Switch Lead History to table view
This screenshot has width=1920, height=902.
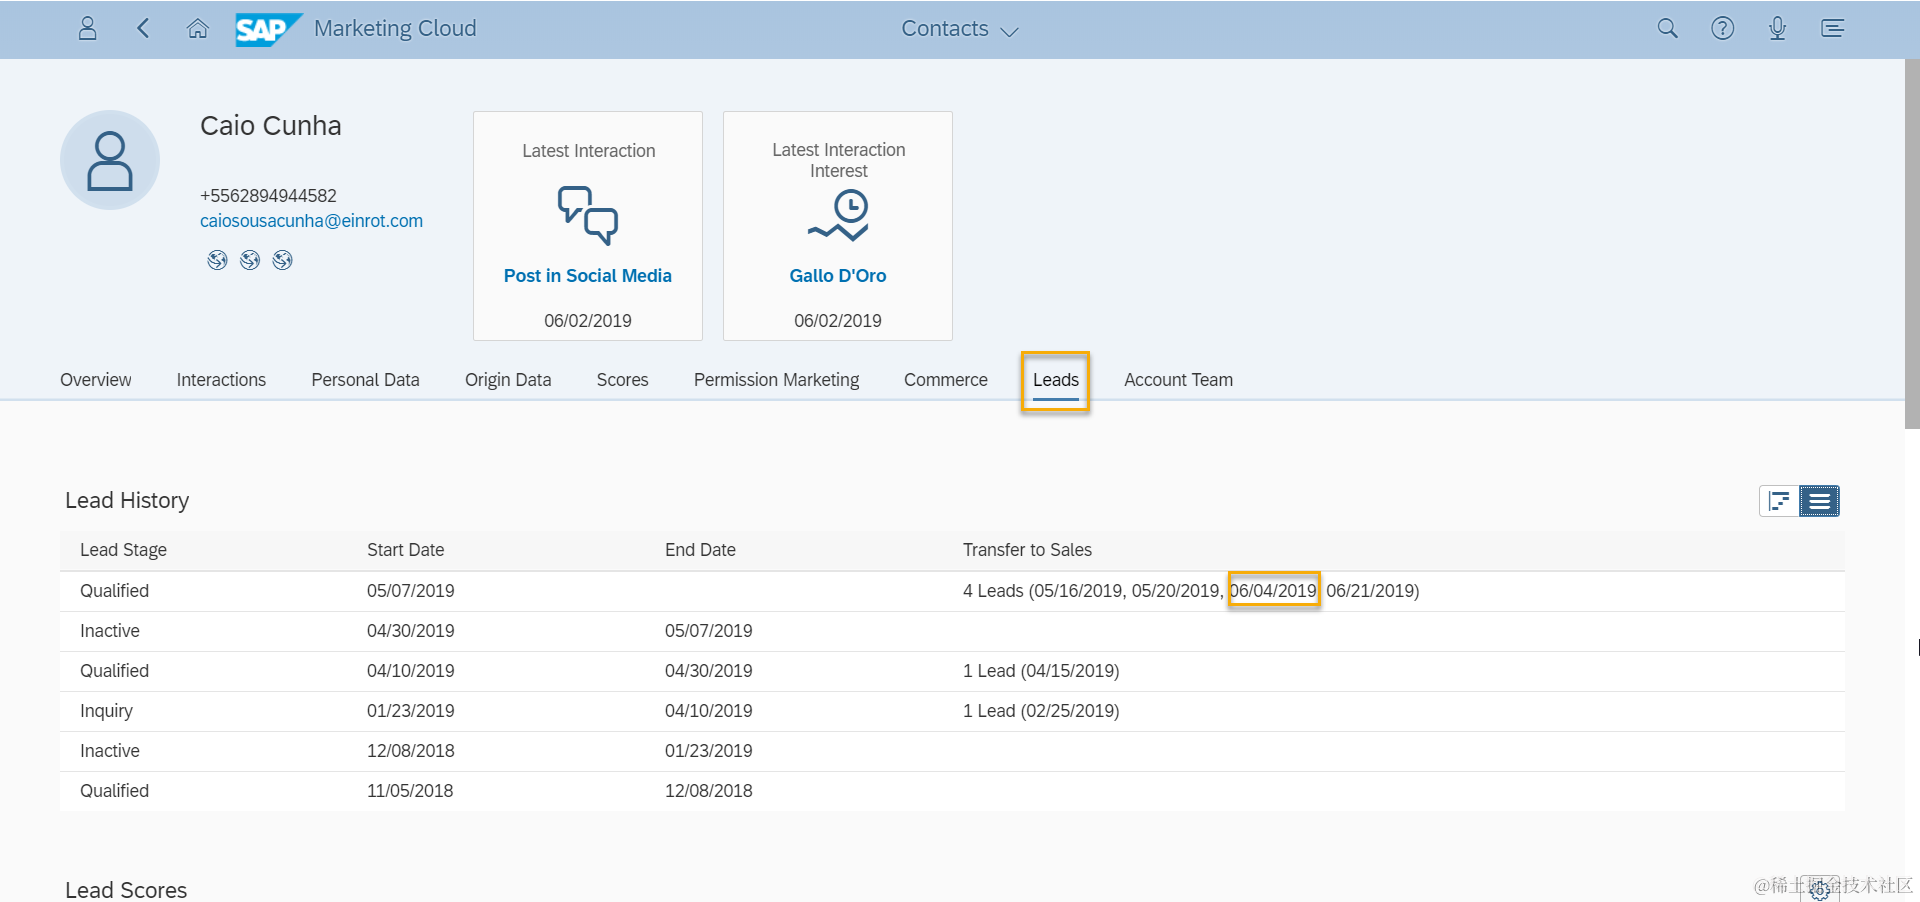1819,501
